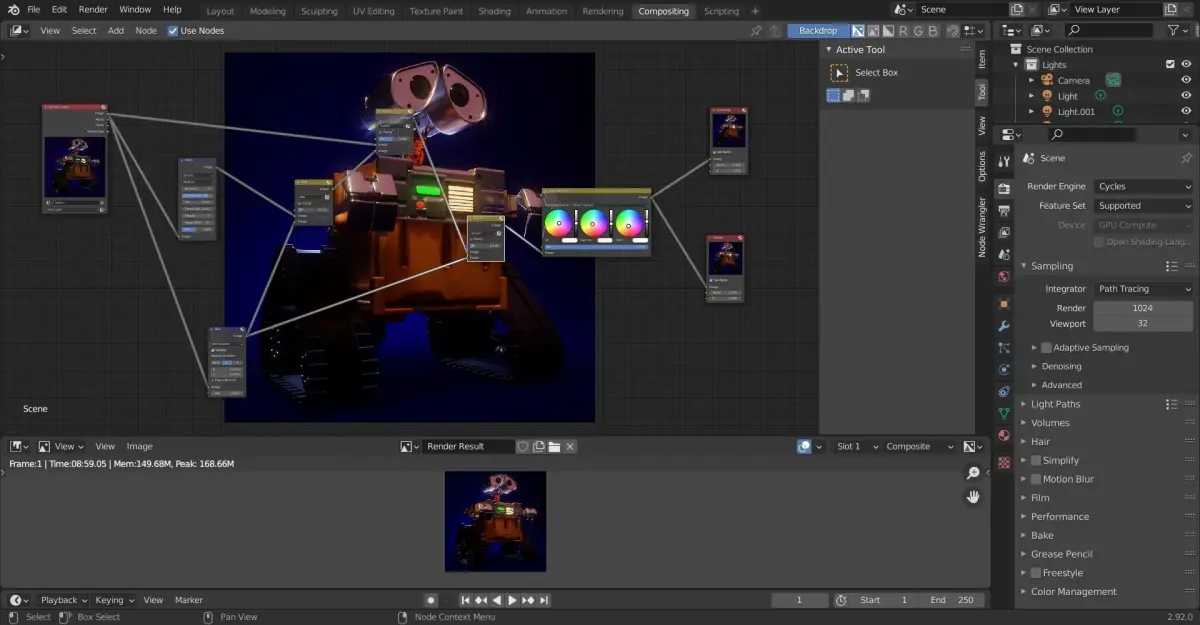The width and height of the screenshot is (1200, 625).
Task: Click the Render Result image thumbnail
Action: (x=495, y=521)
